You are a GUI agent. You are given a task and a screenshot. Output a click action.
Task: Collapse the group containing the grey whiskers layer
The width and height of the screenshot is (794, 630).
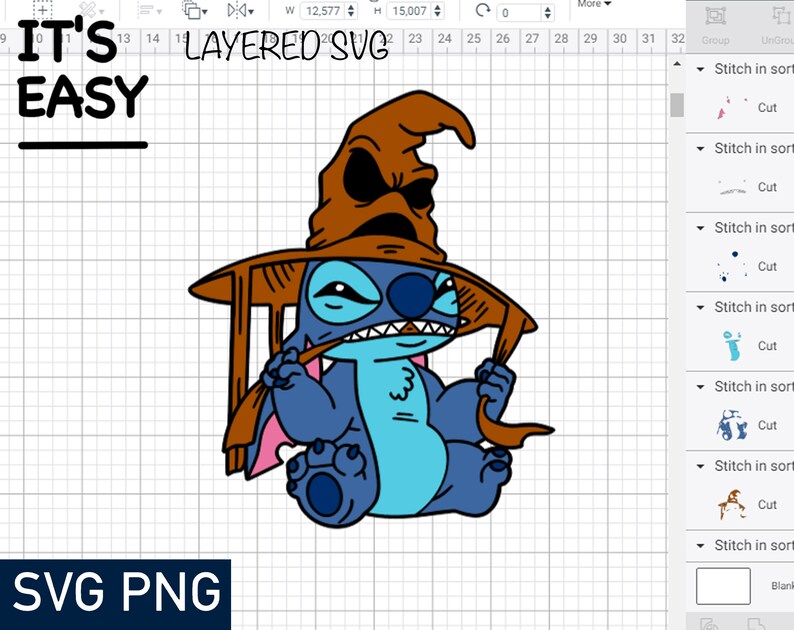click(700, 149)
